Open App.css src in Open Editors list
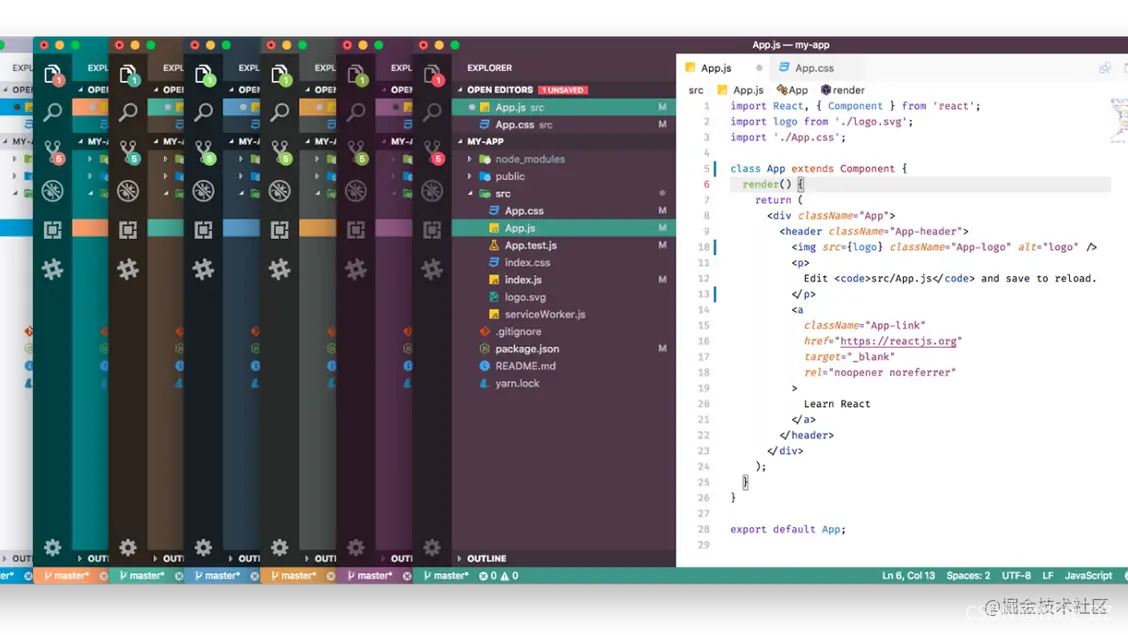This screenshot has height=635, width=1128. [563, 124]
